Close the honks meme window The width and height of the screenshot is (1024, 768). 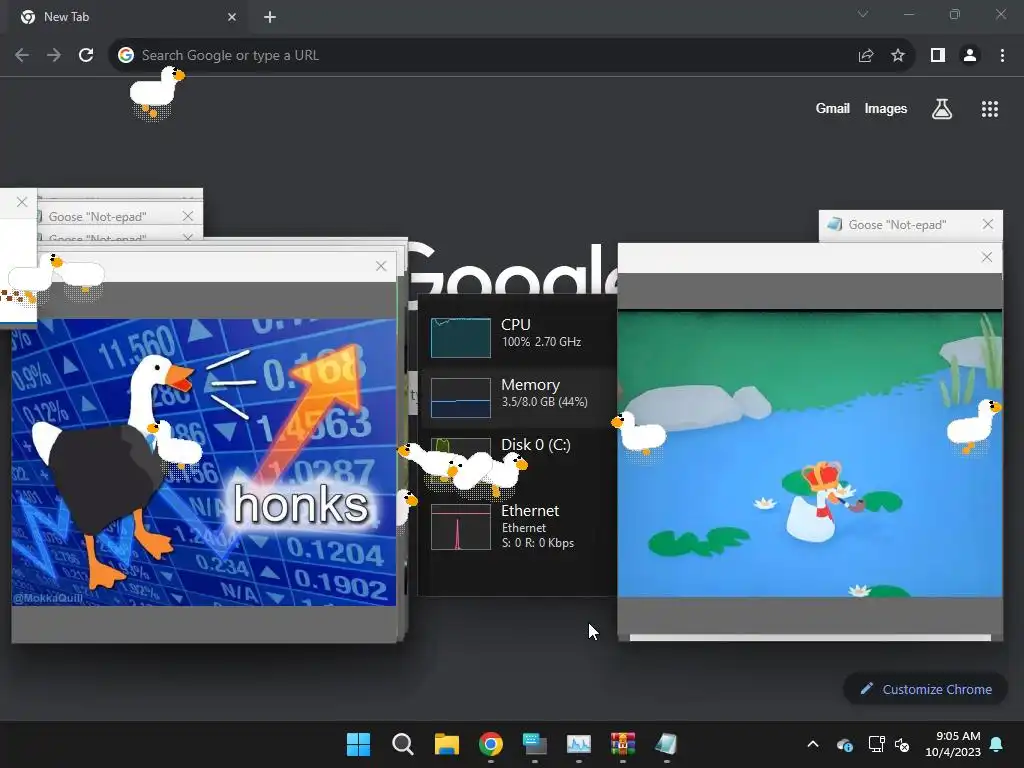[x=381, y=266]
